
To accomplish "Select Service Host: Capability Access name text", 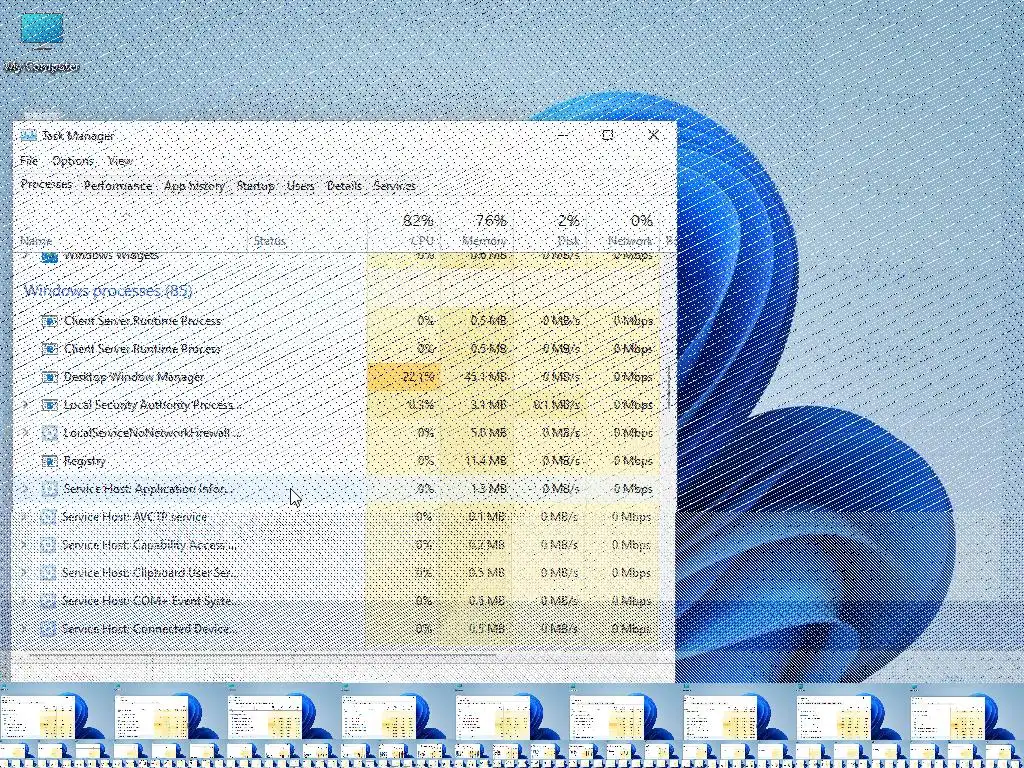I will coord(150,545).
